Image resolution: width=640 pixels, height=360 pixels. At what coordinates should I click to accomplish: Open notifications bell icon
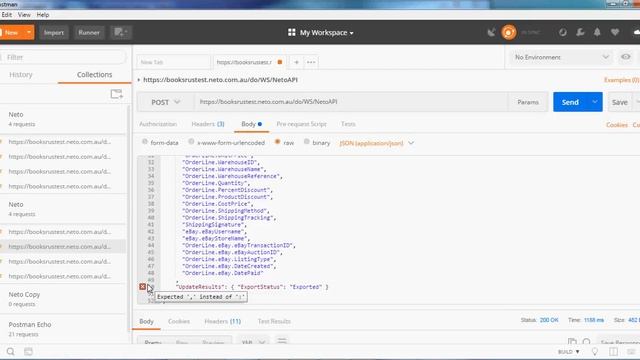coord(597,33)
